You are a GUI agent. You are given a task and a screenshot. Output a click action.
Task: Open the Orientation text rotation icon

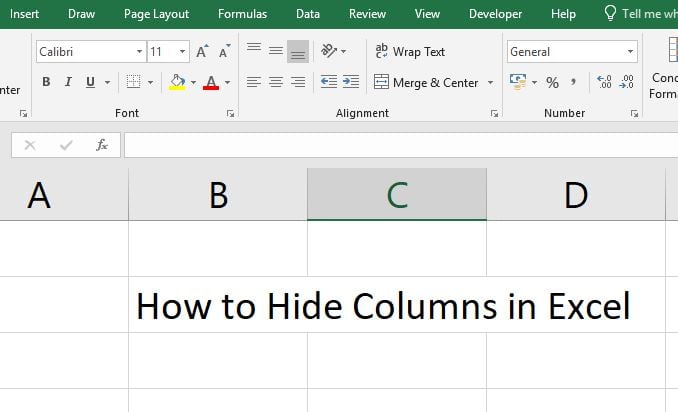(329, 51)
